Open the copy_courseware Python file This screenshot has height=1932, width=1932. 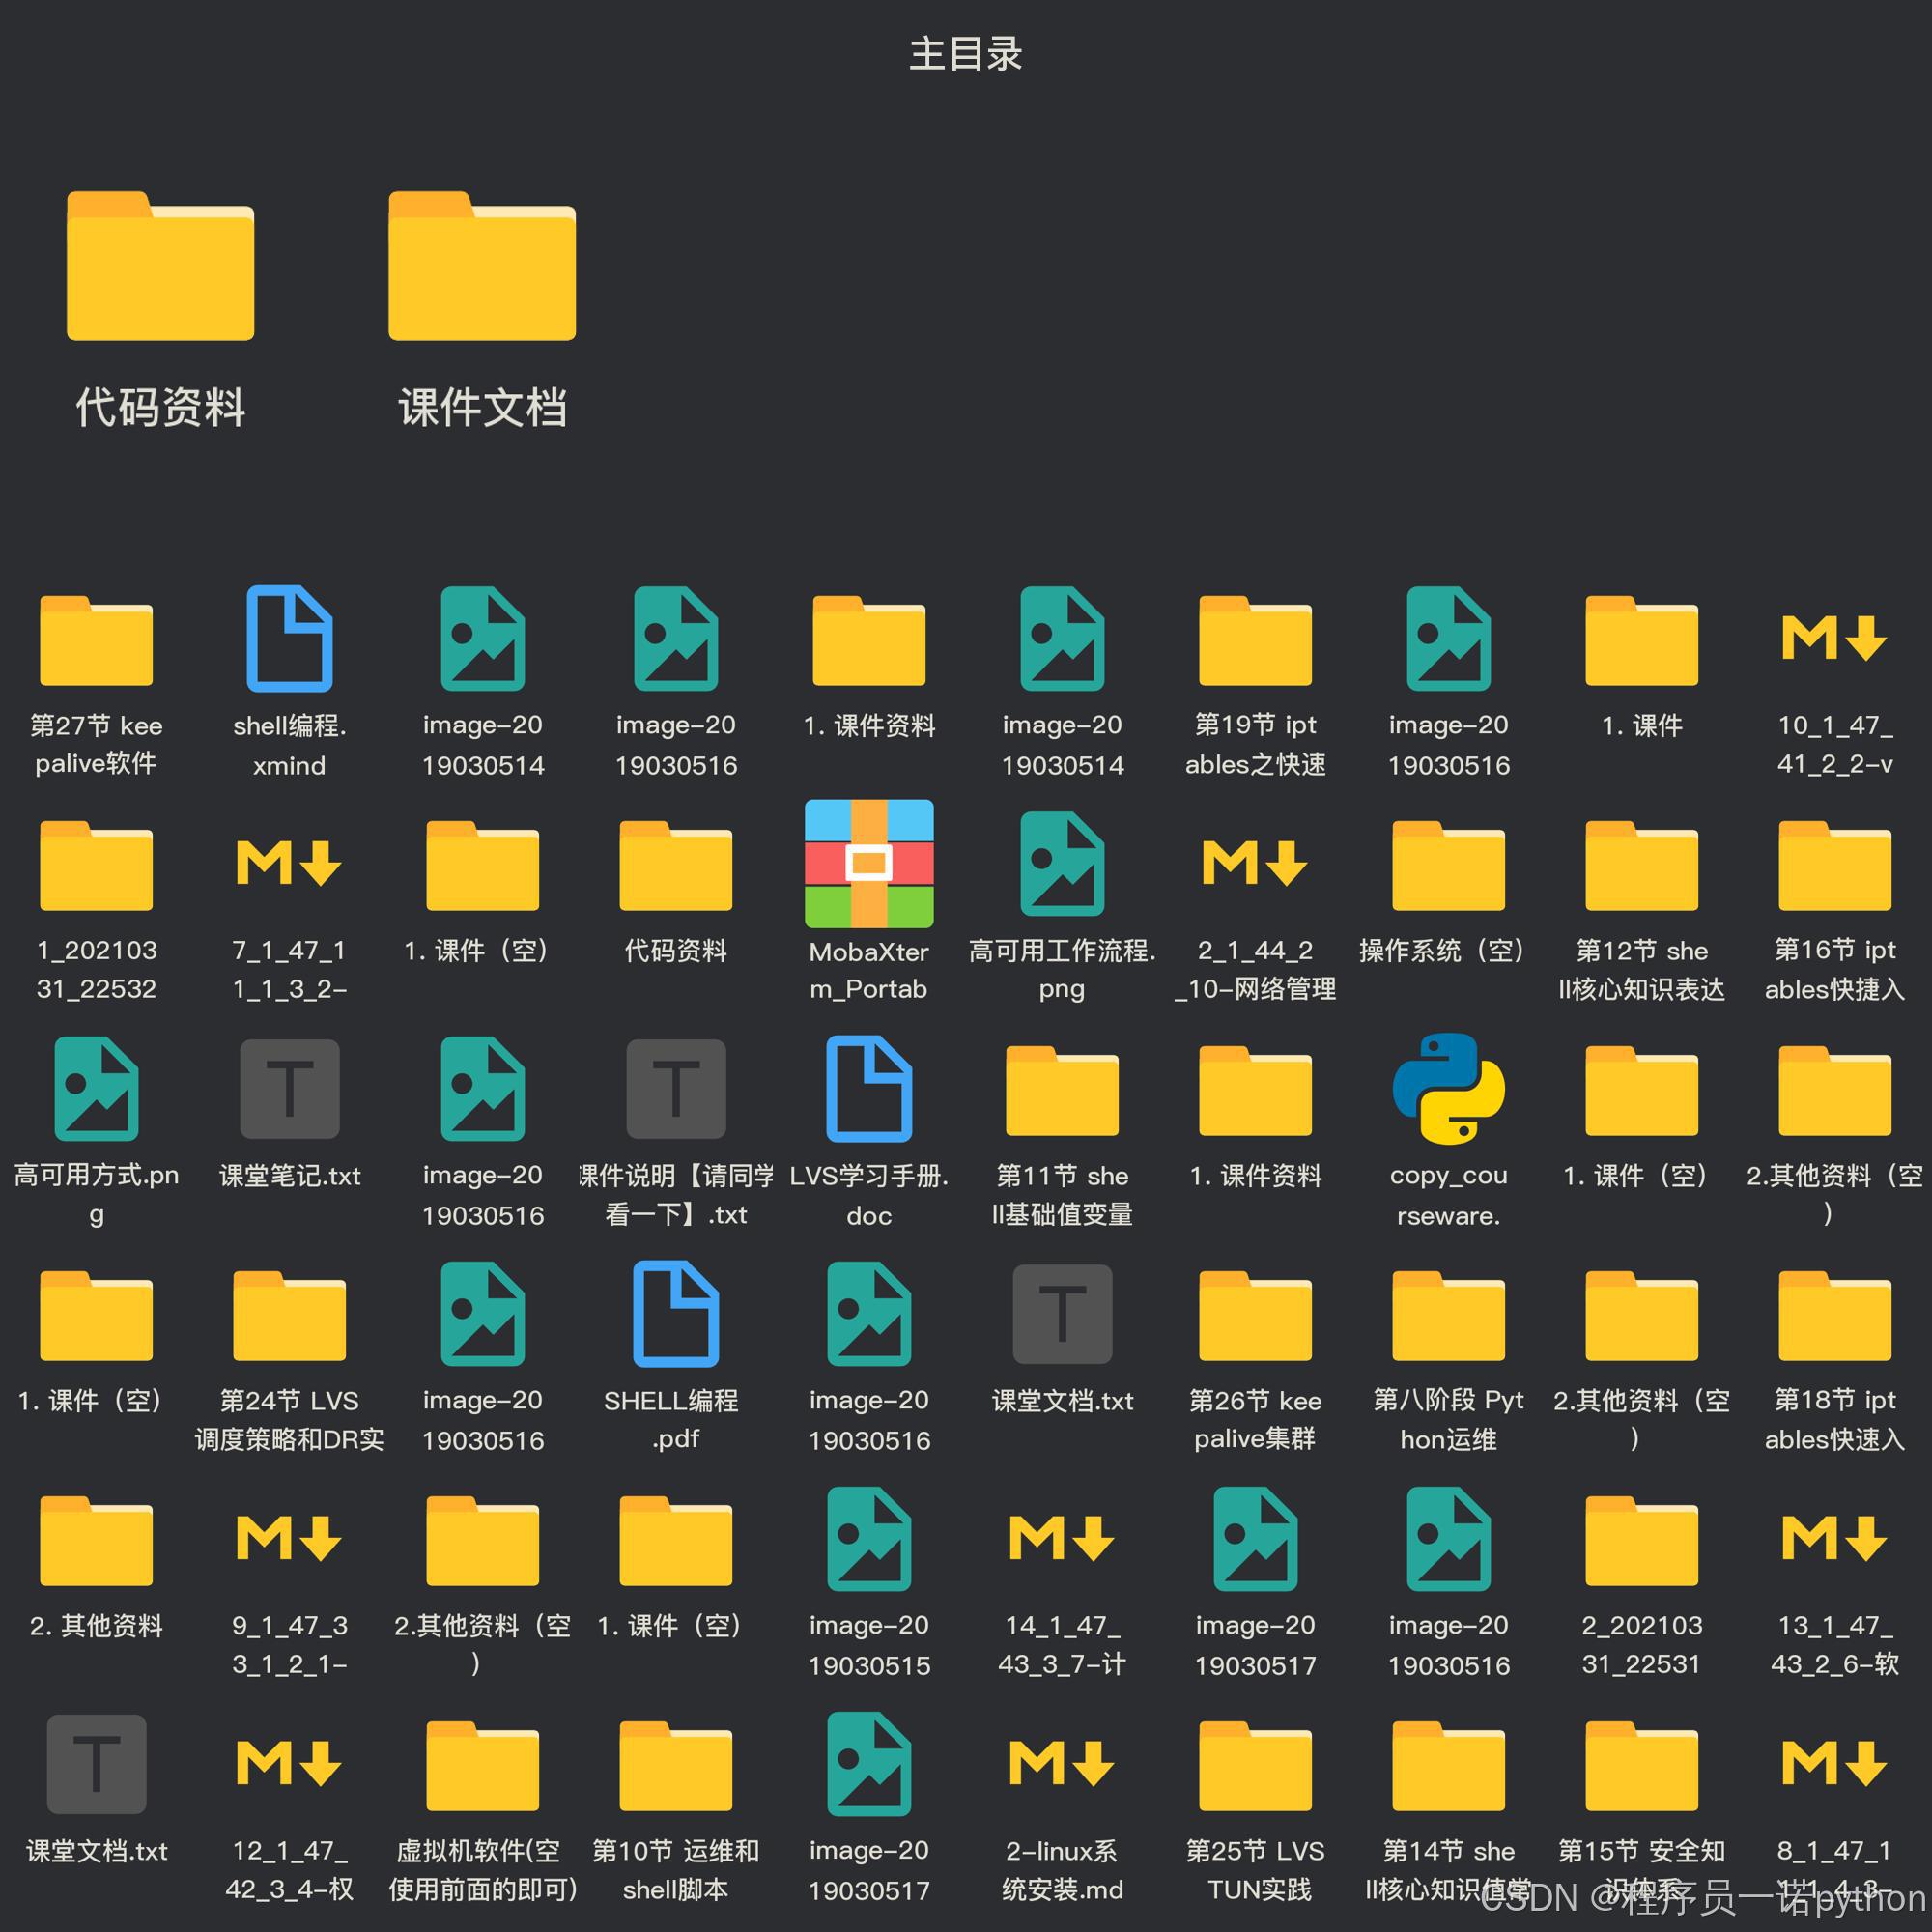1448,1089
